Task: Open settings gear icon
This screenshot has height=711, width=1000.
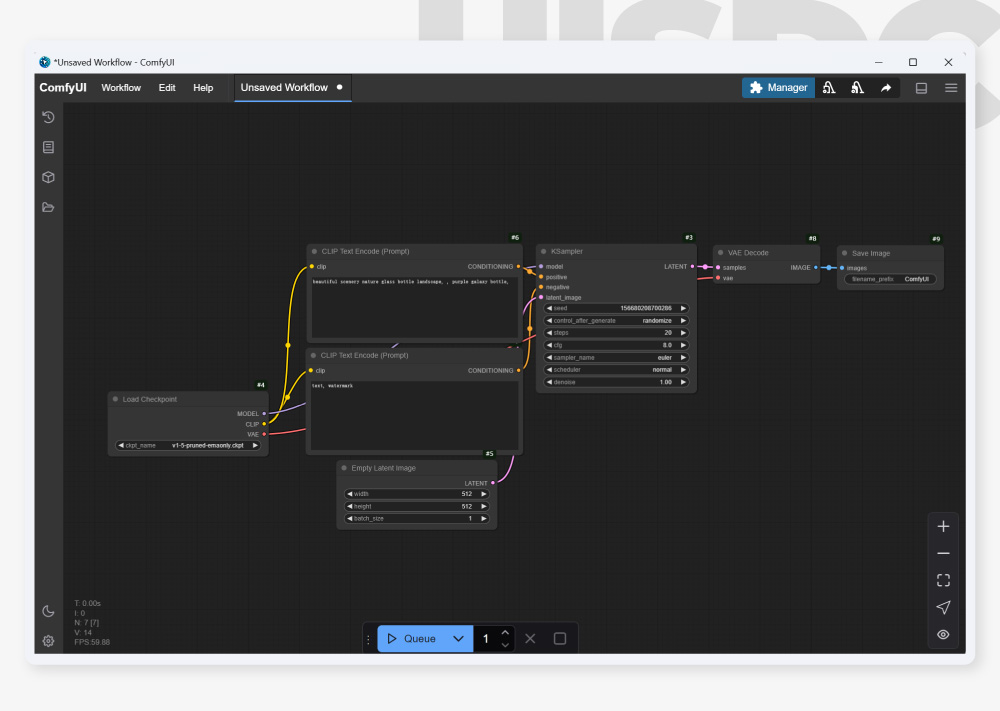Action: pyautogui.click(x=48, y=641)
